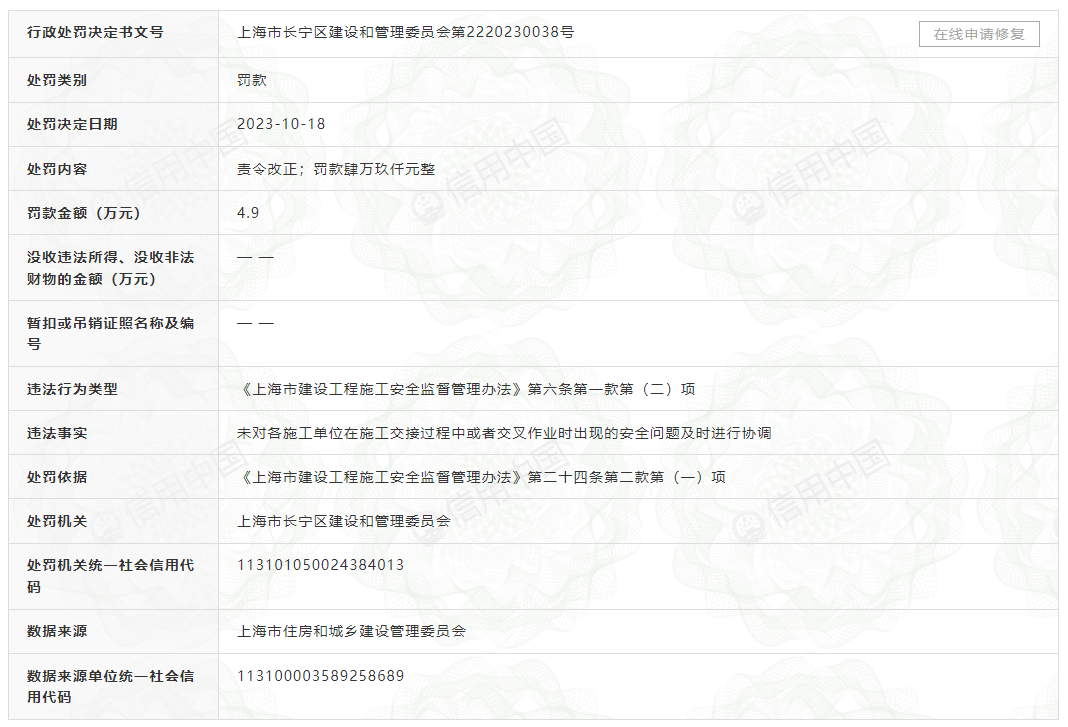Click the 处罚依据 label
This screenshot has width=1068, height=727.
[x=57, y=477]
